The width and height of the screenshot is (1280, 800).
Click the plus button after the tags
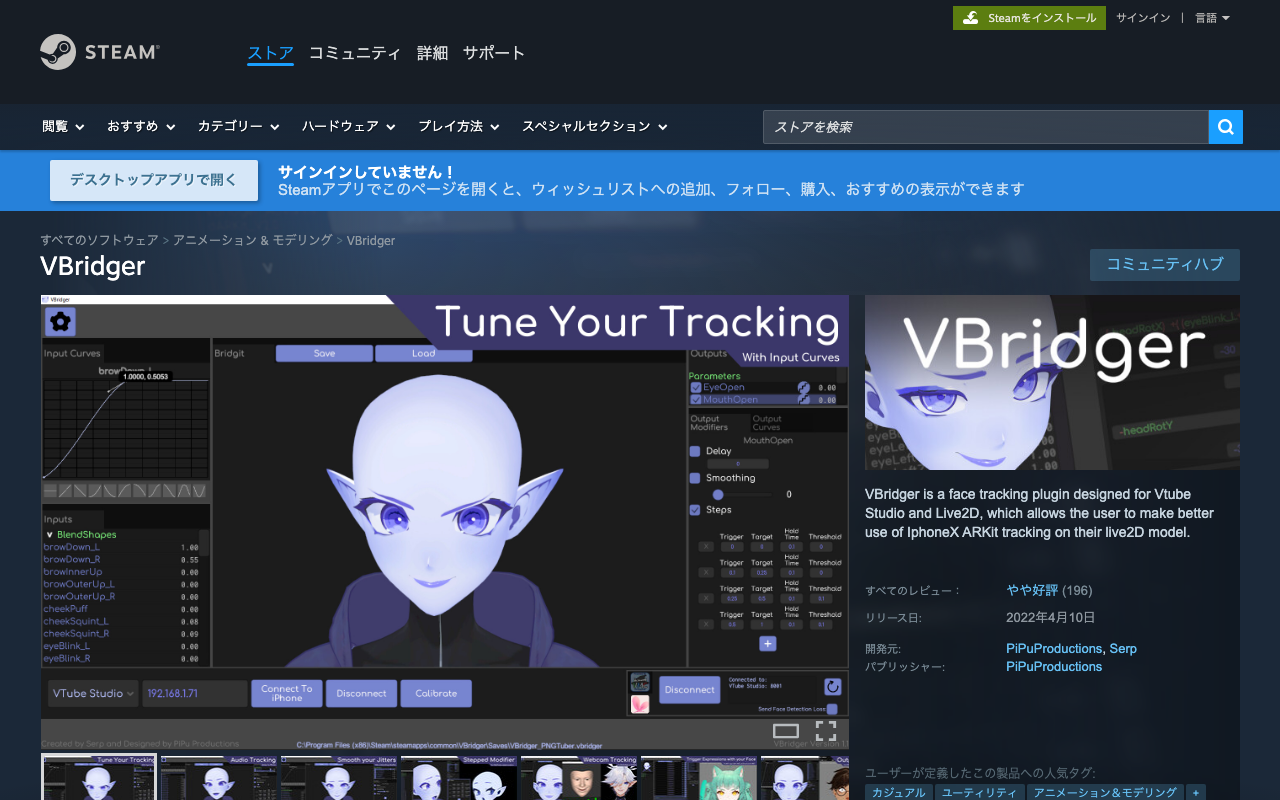coord(1195,792)
